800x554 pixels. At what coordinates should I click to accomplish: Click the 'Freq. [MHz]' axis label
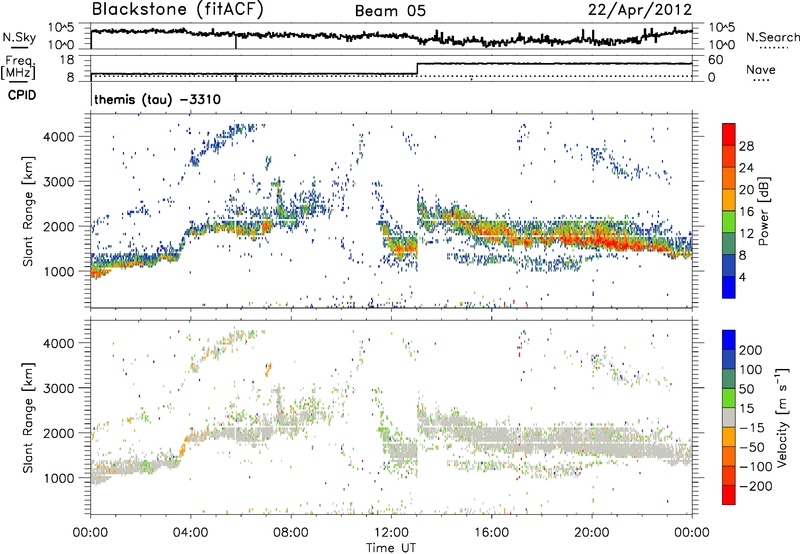(x=18, y=67)
